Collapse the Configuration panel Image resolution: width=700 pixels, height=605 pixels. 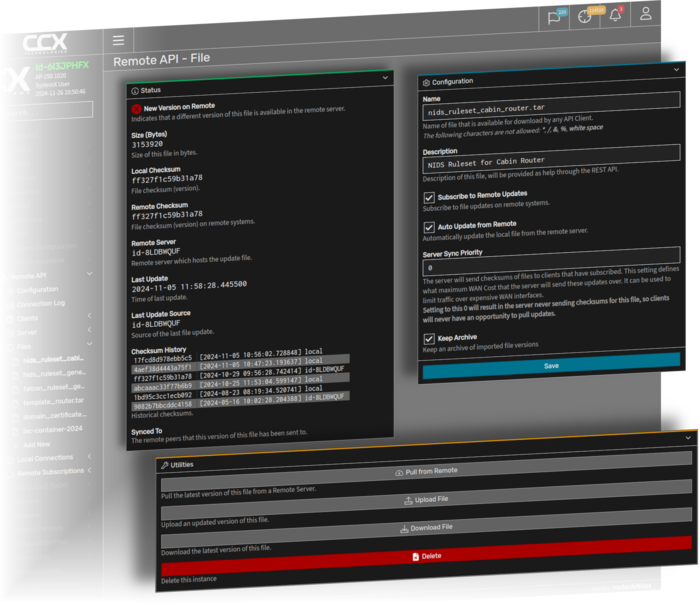(x=676, y=70)
